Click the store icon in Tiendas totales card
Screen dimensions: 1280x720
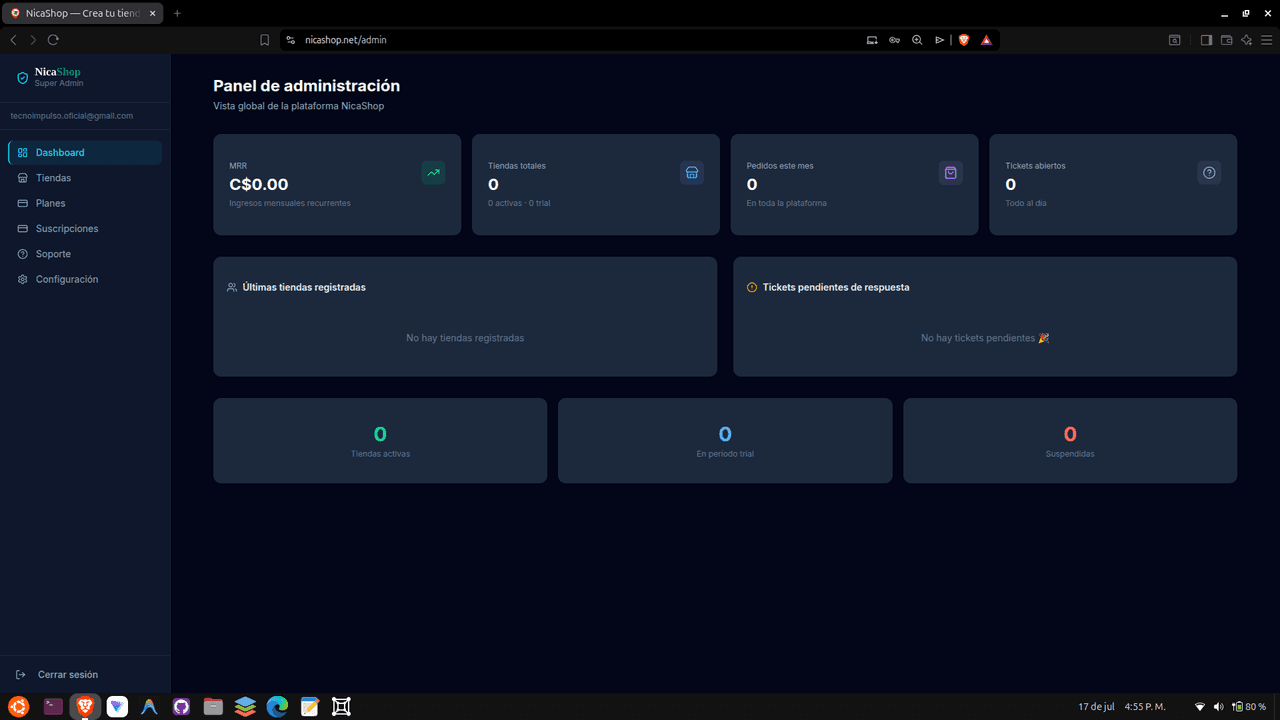692,173
